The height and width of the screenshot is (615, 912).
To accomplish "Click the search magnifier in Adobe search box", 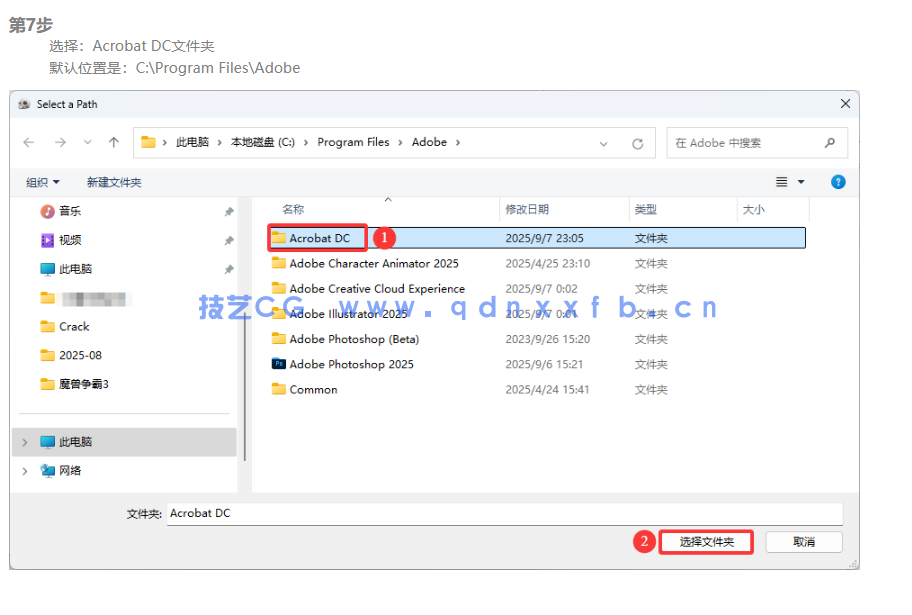I will coord(828,142).
